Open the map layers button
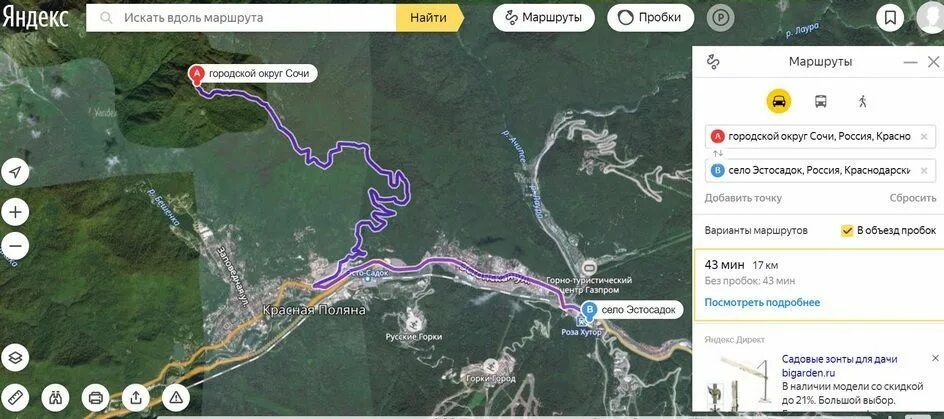944x419 pixels. pos(16,358)
